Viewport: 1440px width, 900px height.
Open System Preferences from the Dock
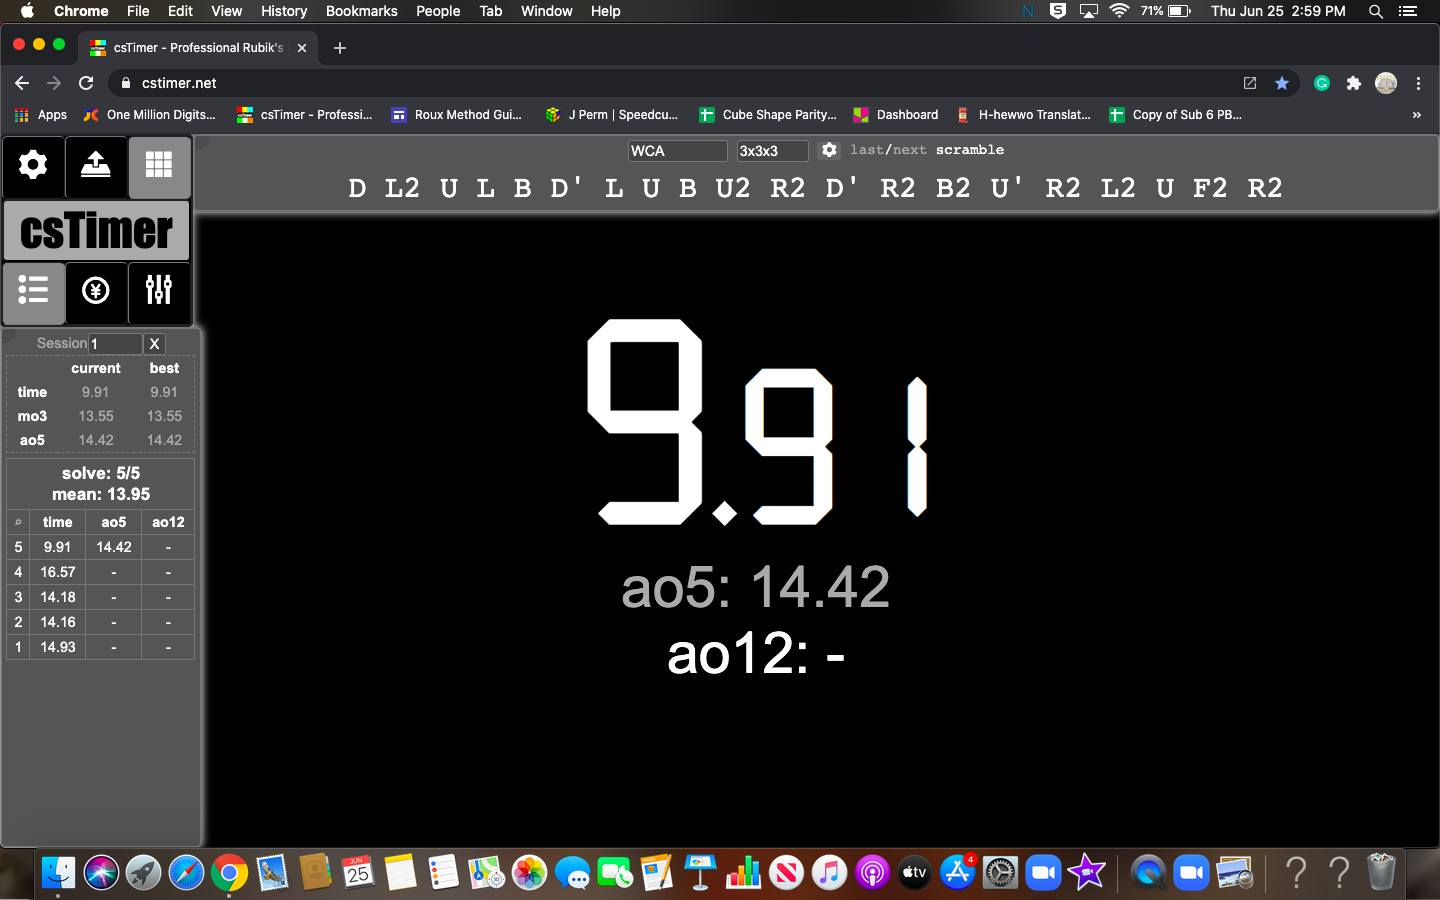(1000, 873)
